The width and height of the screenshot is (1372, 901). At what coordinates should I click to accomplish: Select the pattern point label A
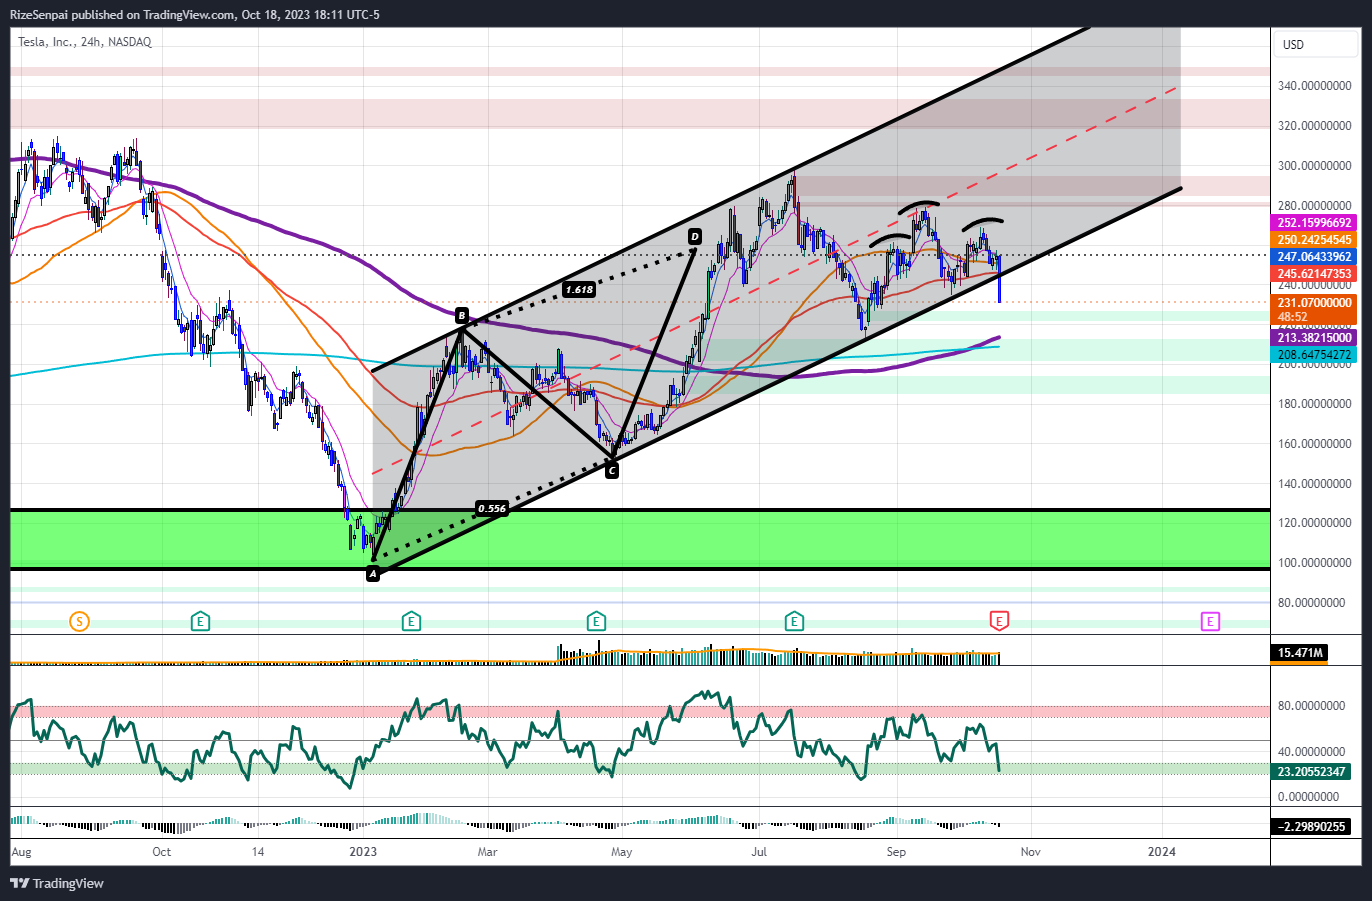(373, 574)
